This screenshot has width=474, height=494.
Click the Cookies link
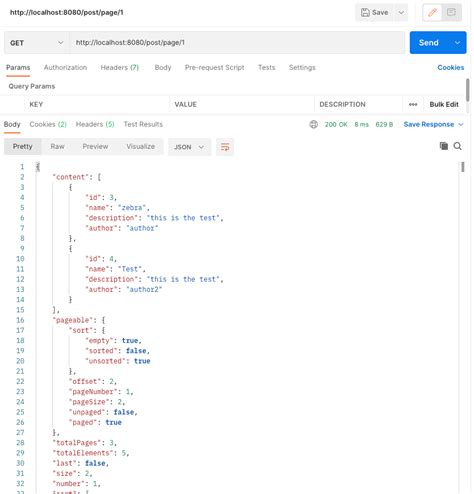pos(450,68)
